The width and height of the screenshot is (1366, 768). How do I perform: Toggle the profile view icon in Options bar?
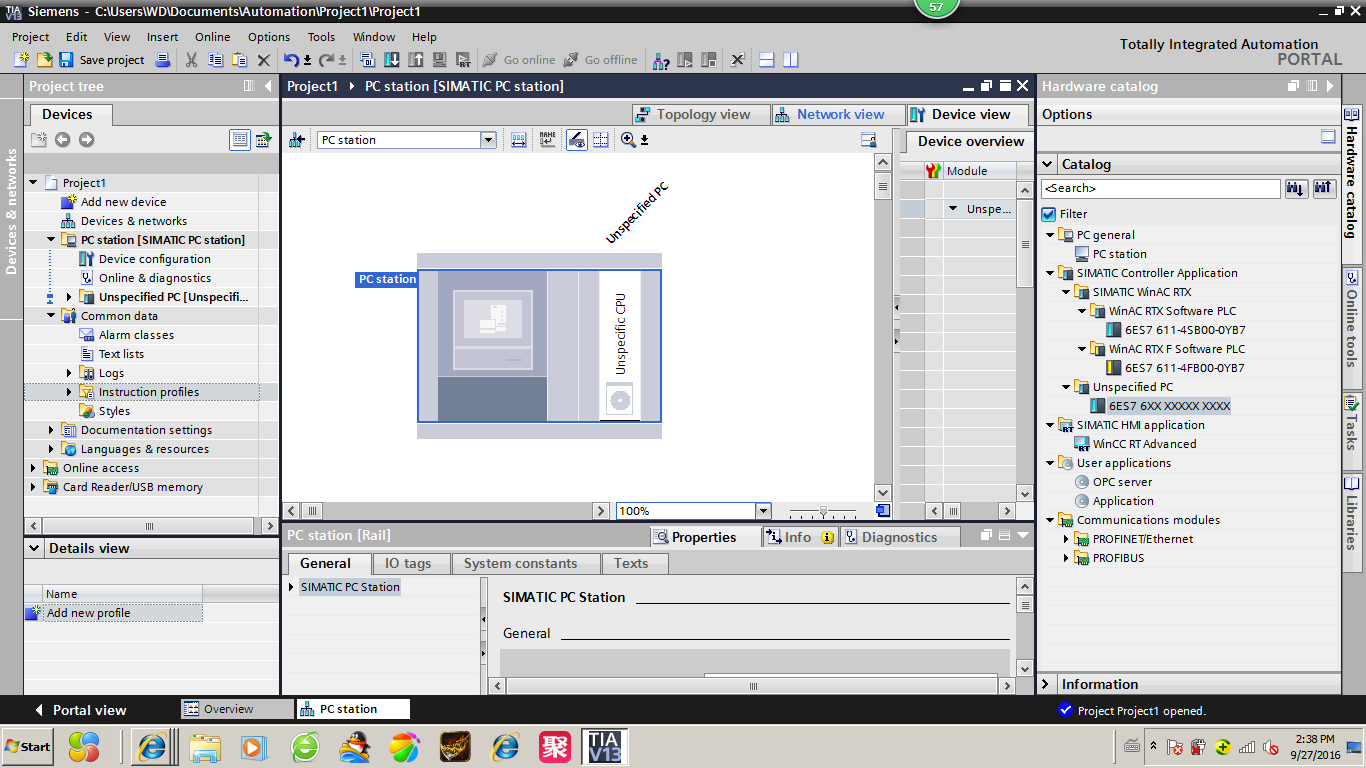point(1328,137)
